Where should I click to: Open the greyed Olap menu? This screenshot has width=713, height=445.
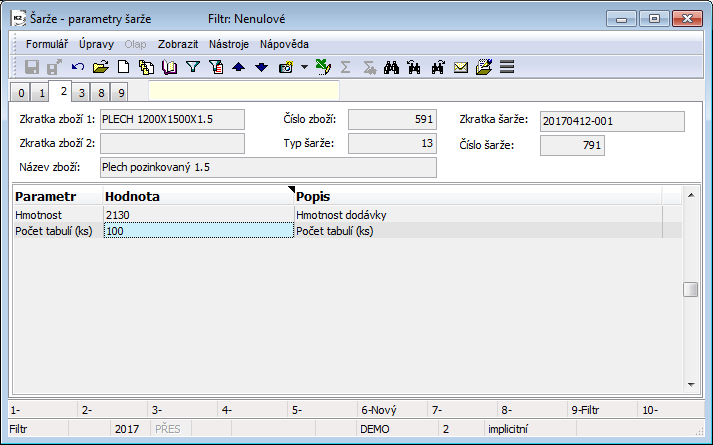coord(135,44)
